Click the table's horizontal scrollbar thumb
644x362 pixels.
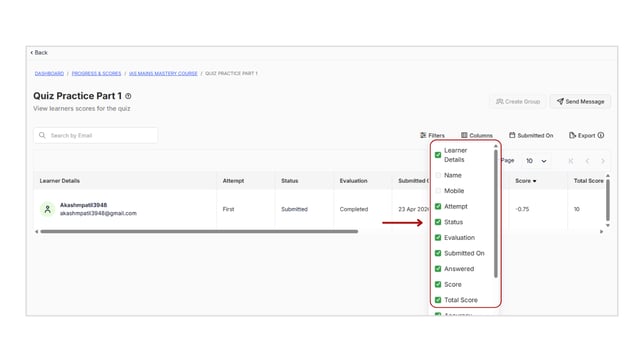[199, 232]
